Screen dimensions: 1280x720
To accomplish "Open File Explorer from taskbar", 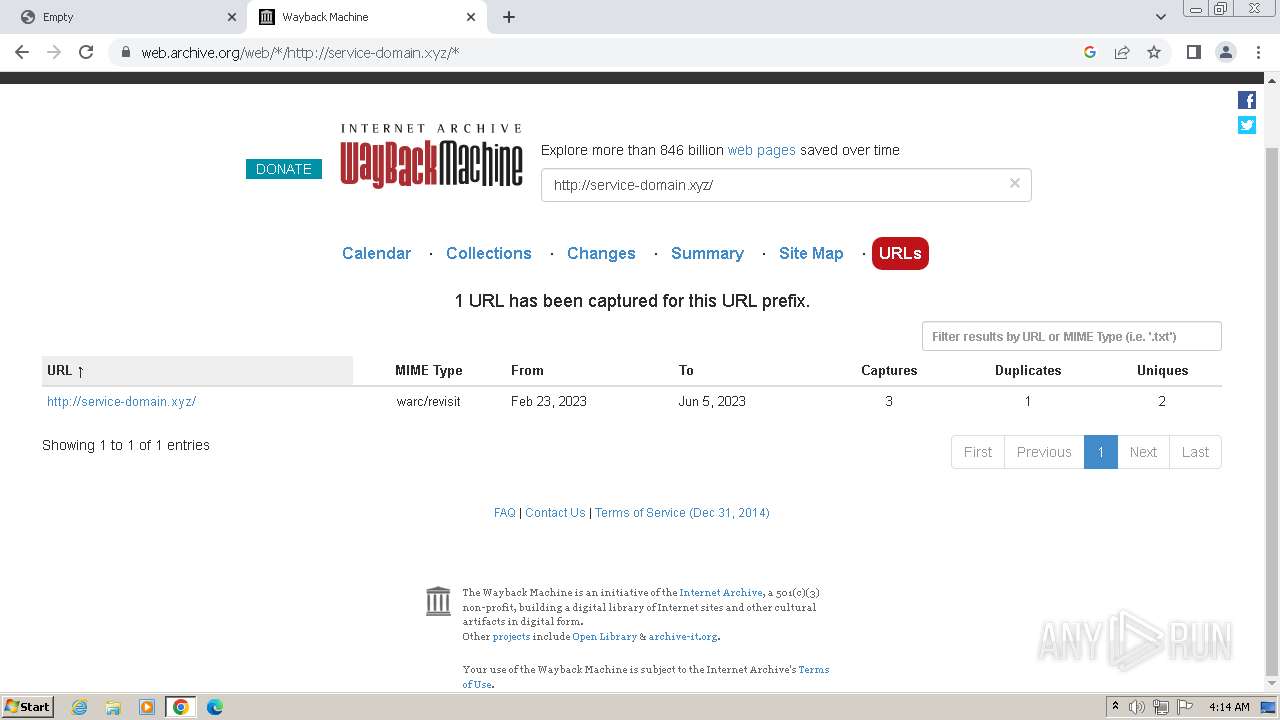I will [113, 707].
